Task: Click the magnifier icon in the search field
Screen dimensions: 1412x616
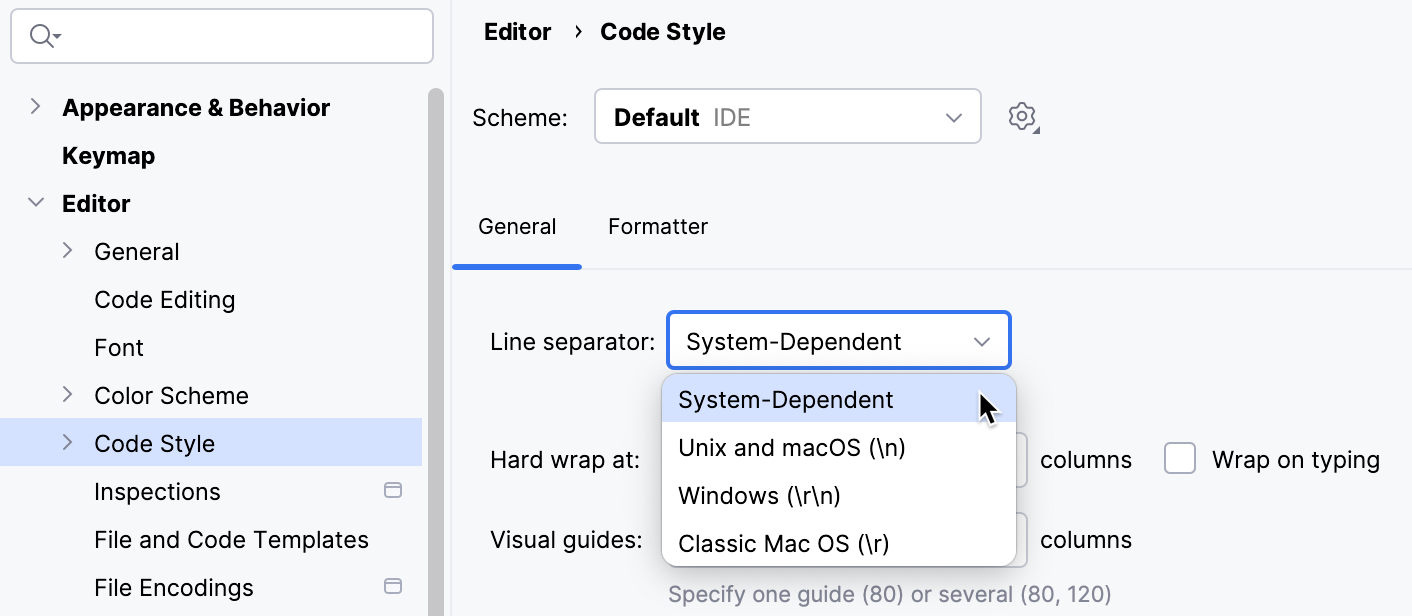Action: click(x=42, y=35)
